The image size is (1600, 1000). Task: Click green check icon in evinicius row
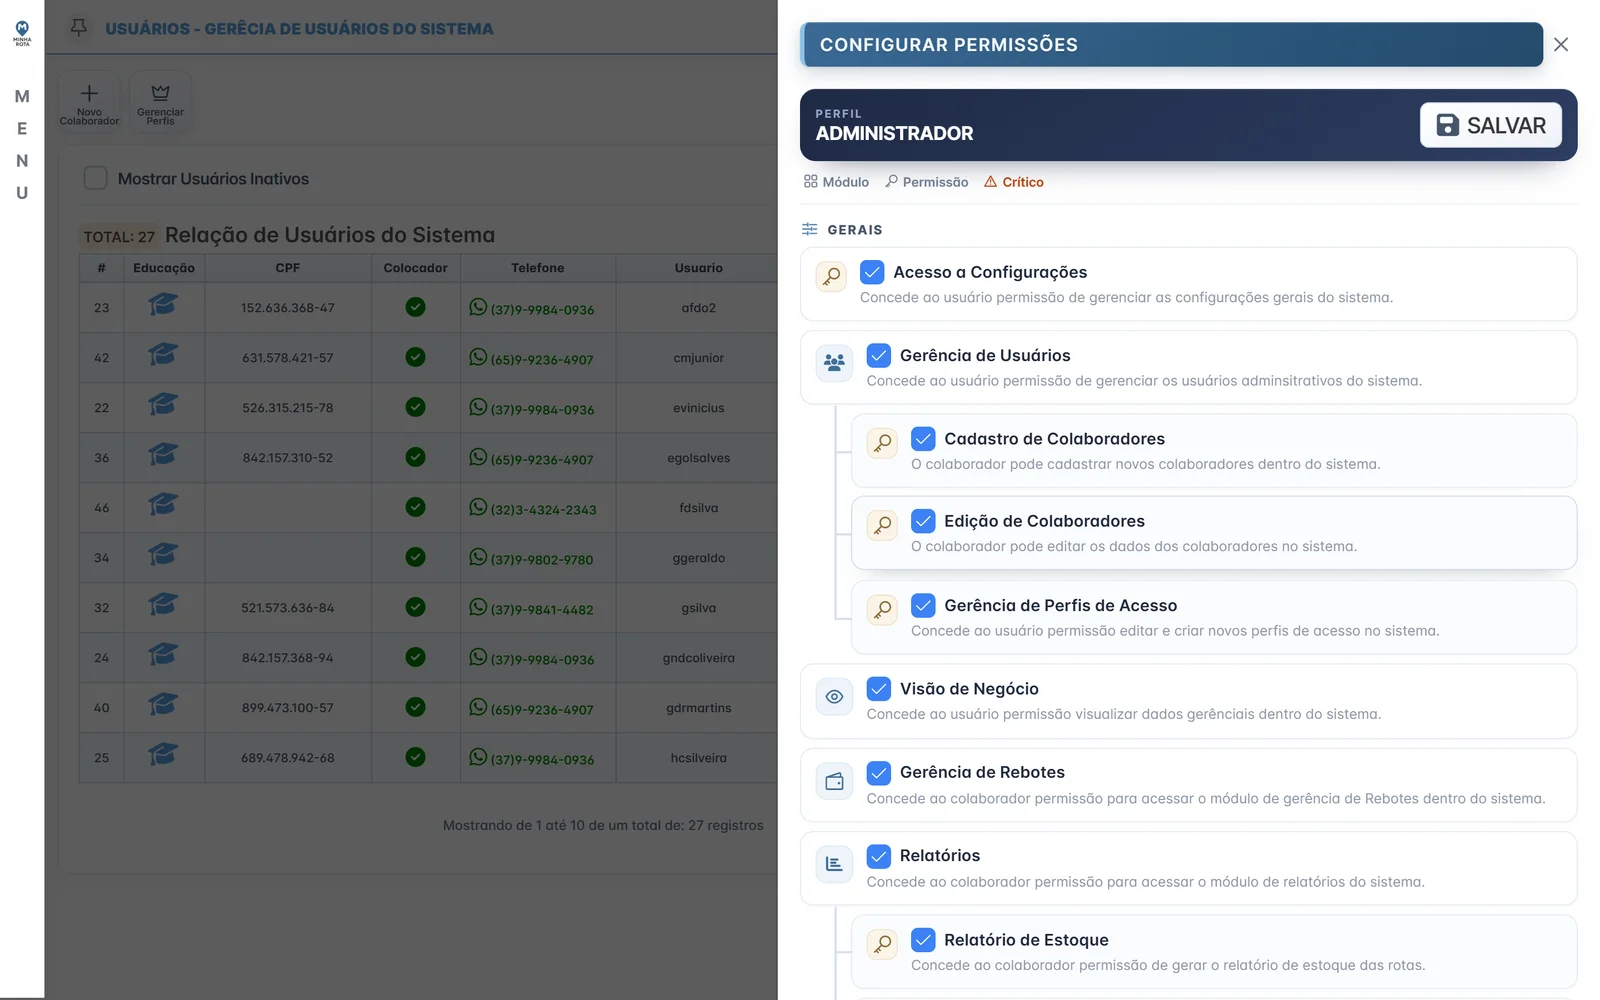pyautogui.click(x=415, y=407)
